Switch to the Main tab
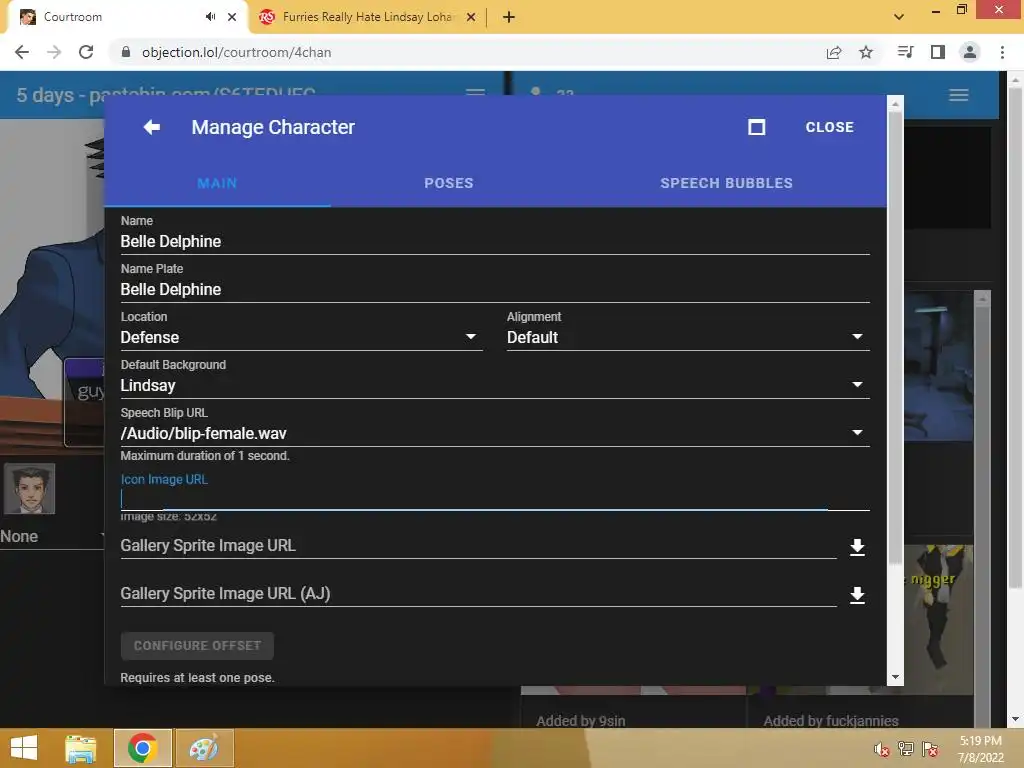 217,184
